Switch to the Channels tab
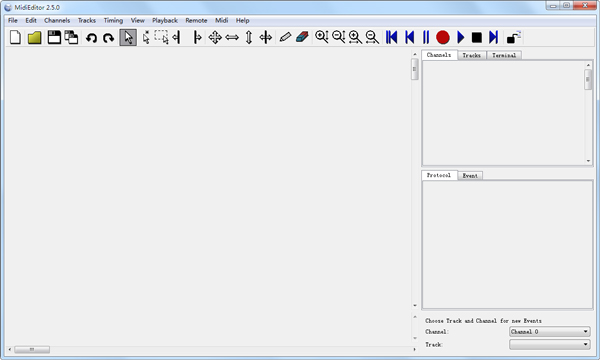 (439, 55)
